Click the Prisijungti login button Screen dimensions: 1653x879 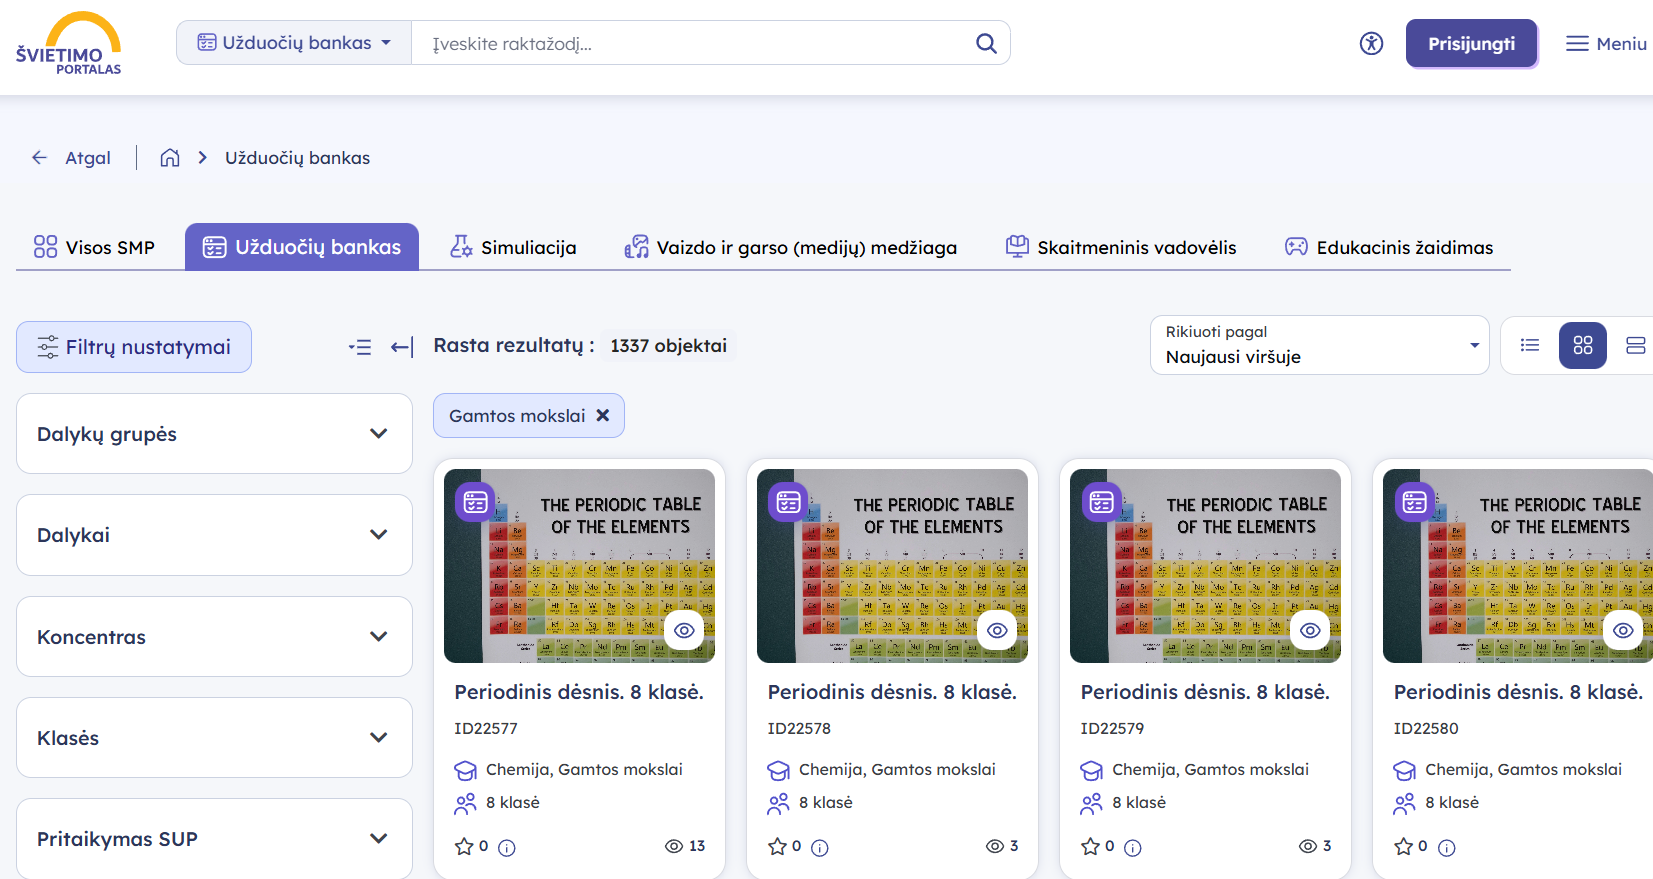click(1470, 43)
